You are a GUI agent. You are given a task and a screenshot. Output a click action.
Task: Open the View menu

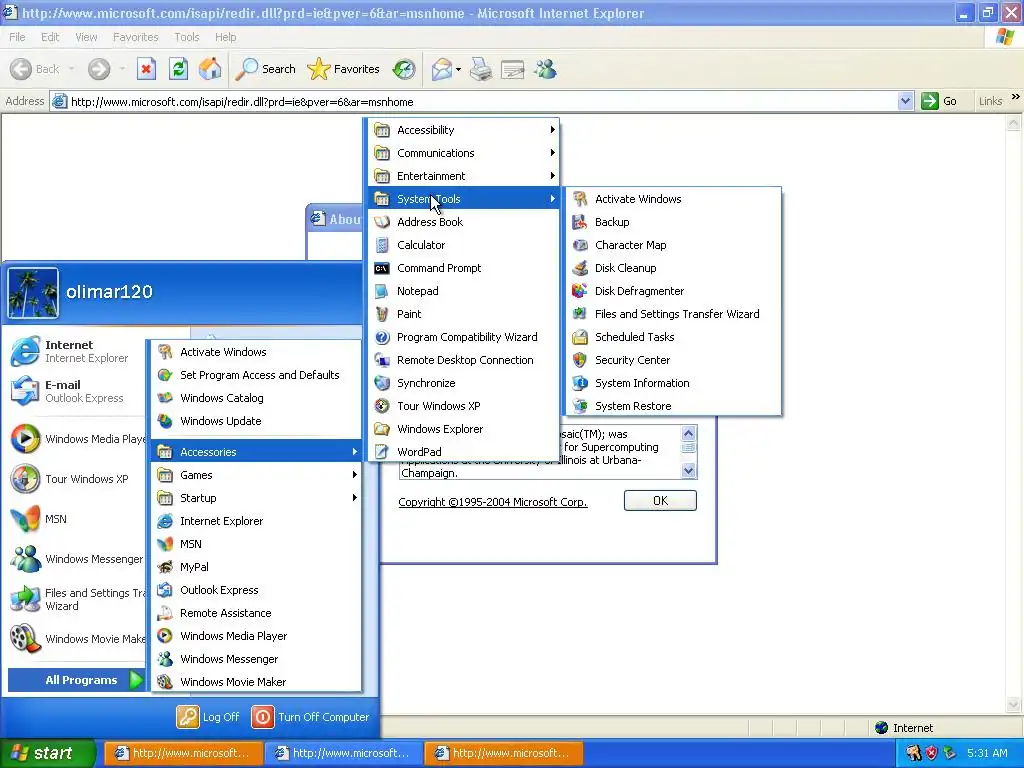pyautogui.click(x=86, y=37)
